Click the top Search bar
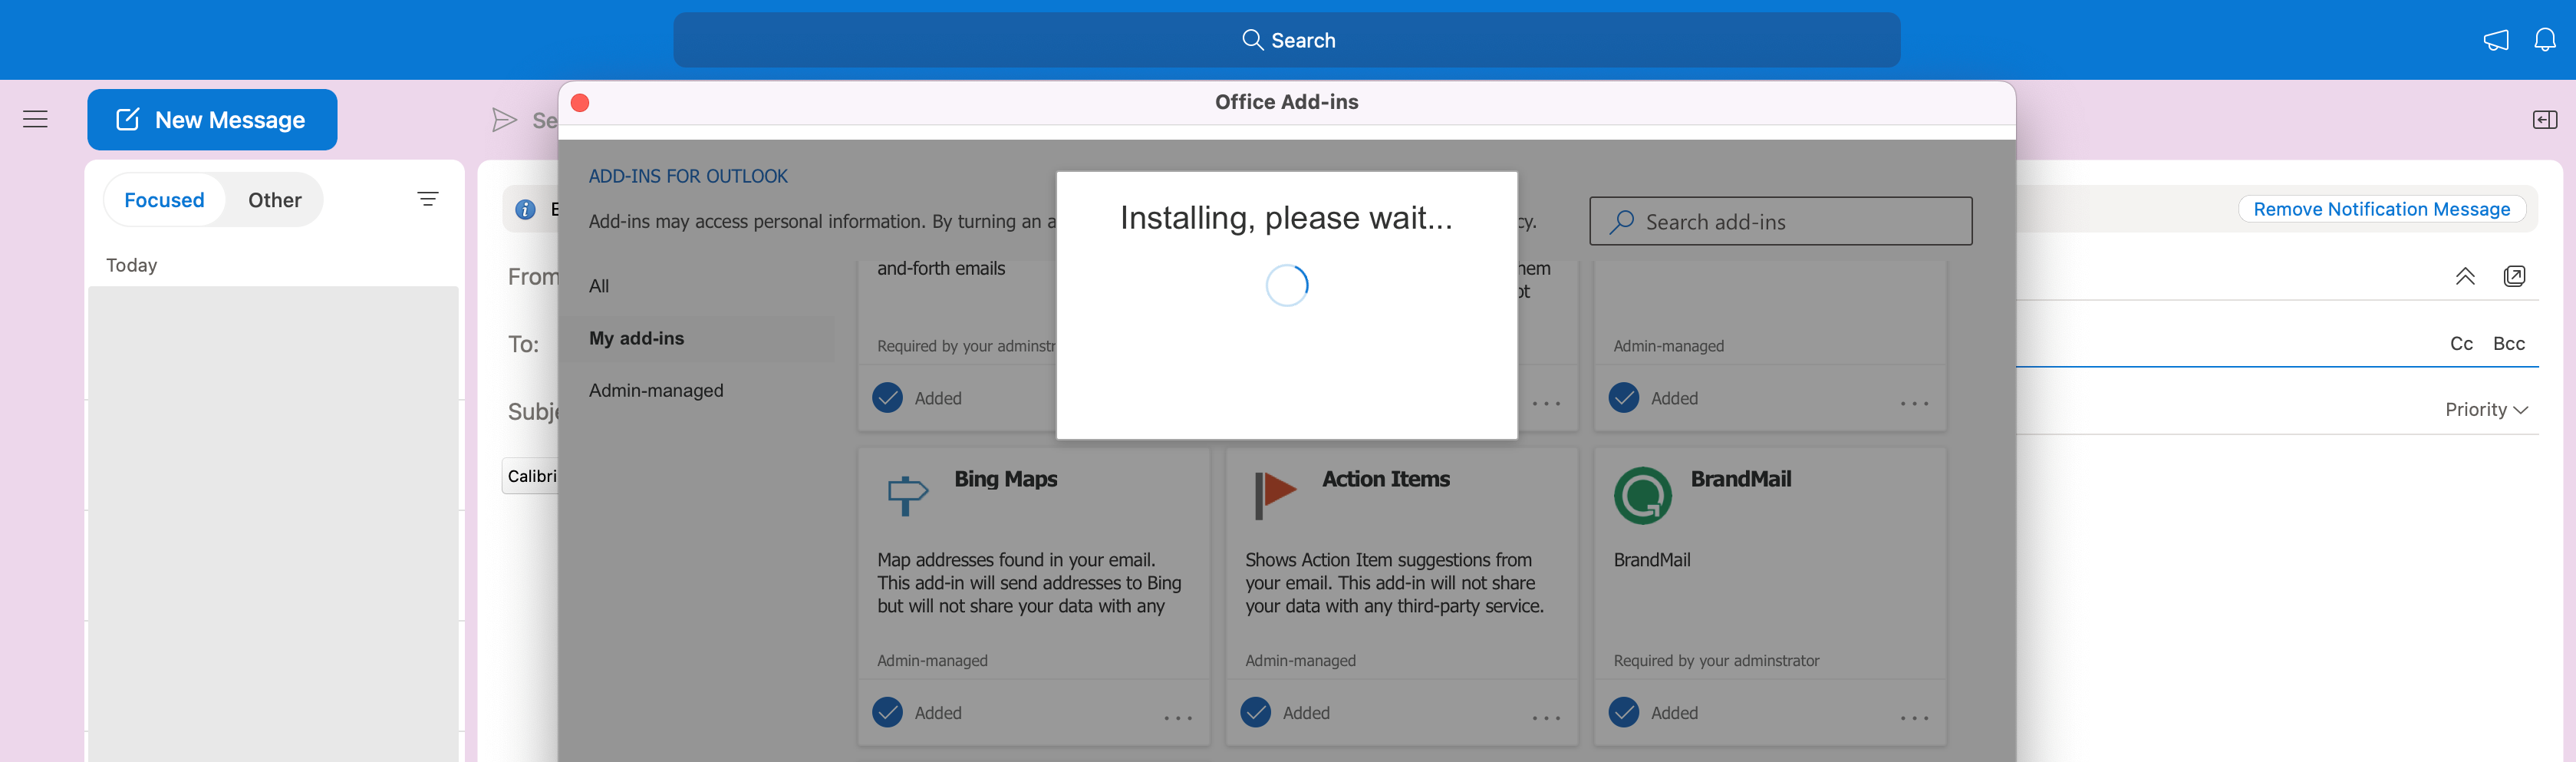This screenshot has height=762, width=2576. coord(1286,40)
